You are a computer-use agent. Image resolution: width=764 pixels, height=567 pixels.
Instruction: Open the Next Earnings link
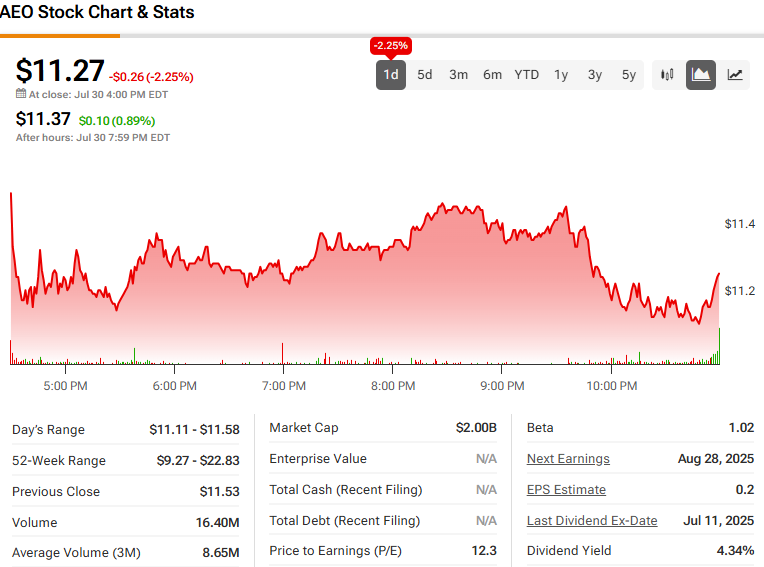click(x=568, y=459)
